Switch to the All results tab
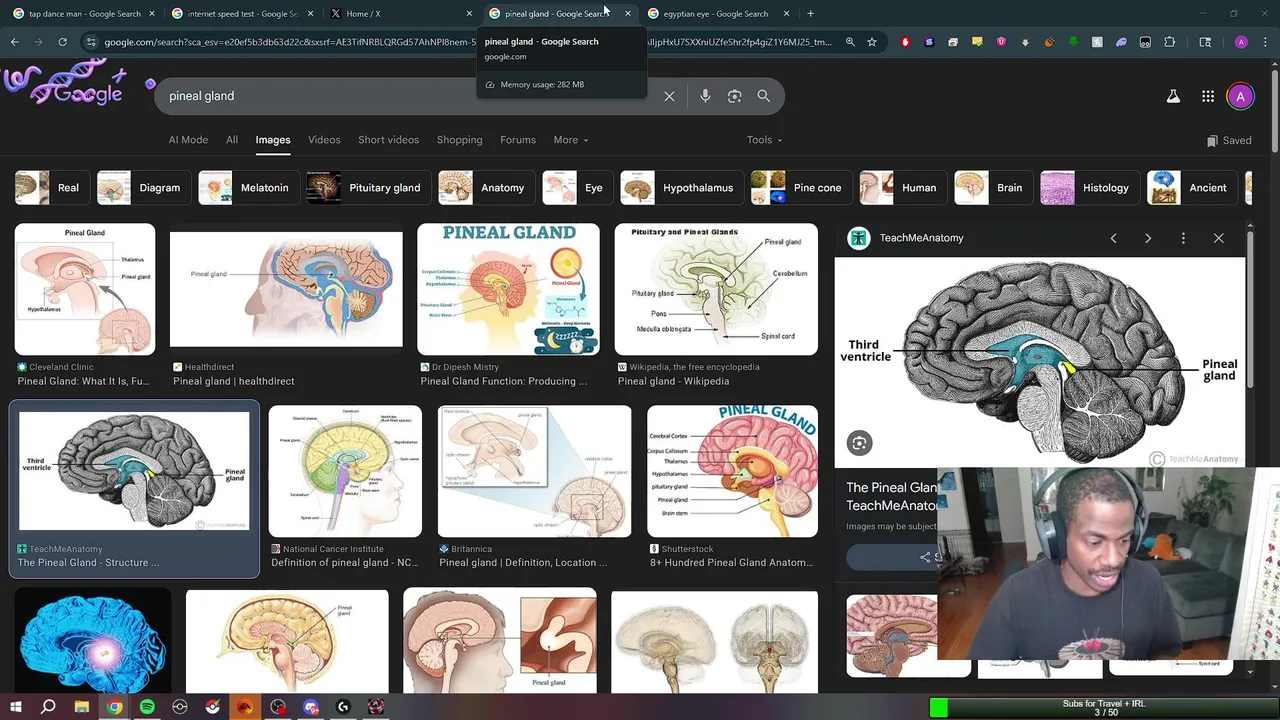Image resolution: width=1280 pixels, height=720 pixels. coord(232,140)
